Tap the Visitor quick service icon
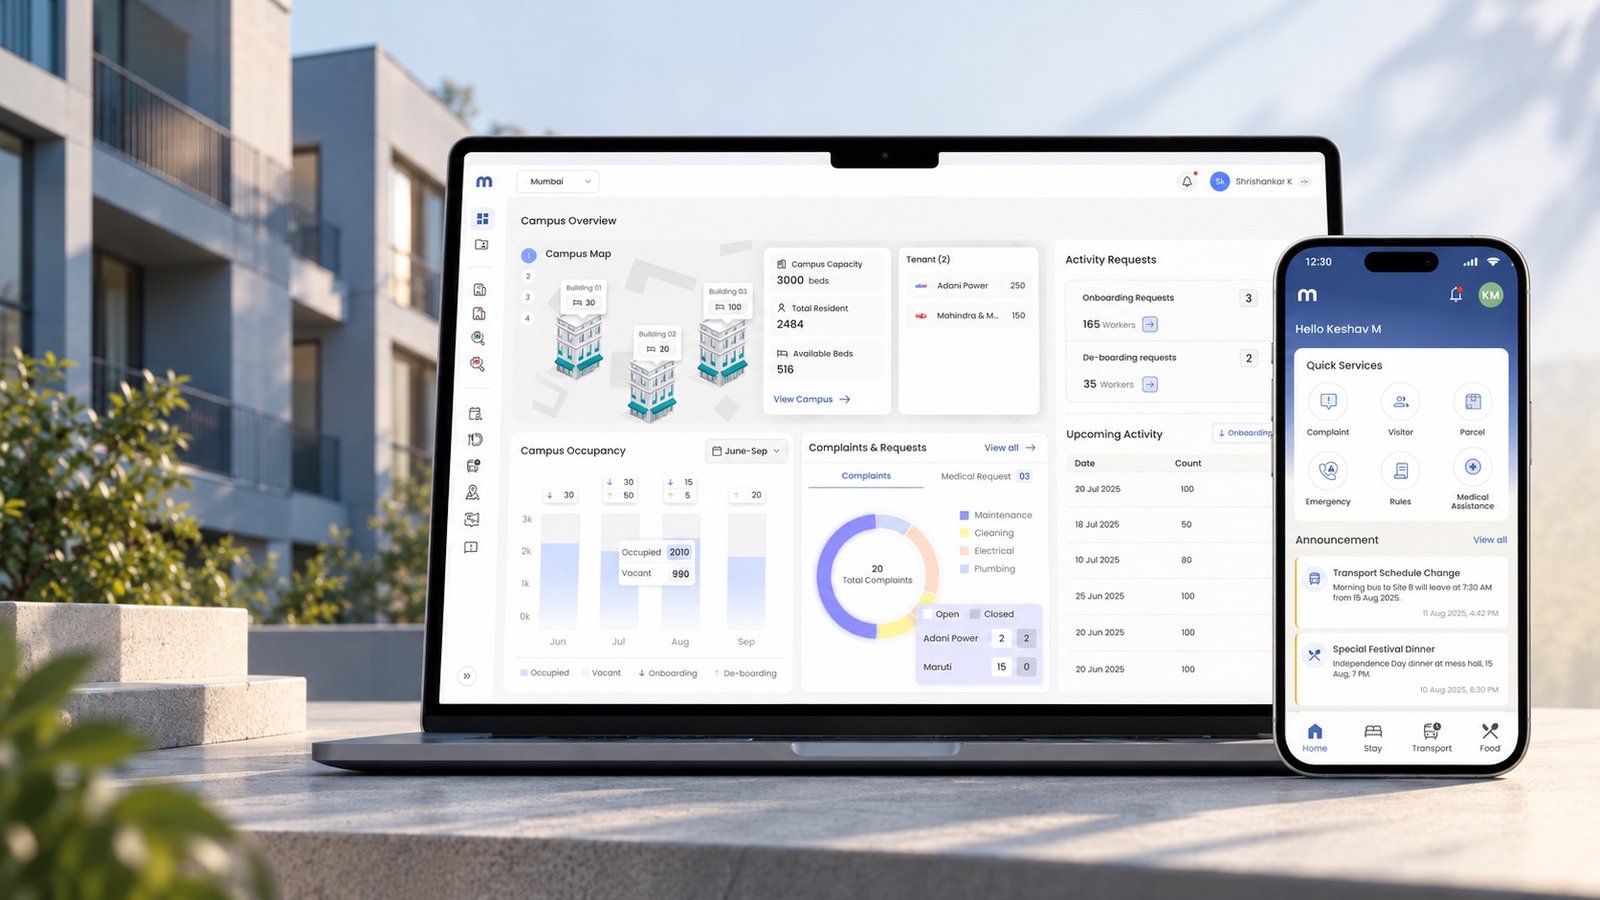Image resolution: width=1600 pixels, height=900 pixels. (1400, 401)
